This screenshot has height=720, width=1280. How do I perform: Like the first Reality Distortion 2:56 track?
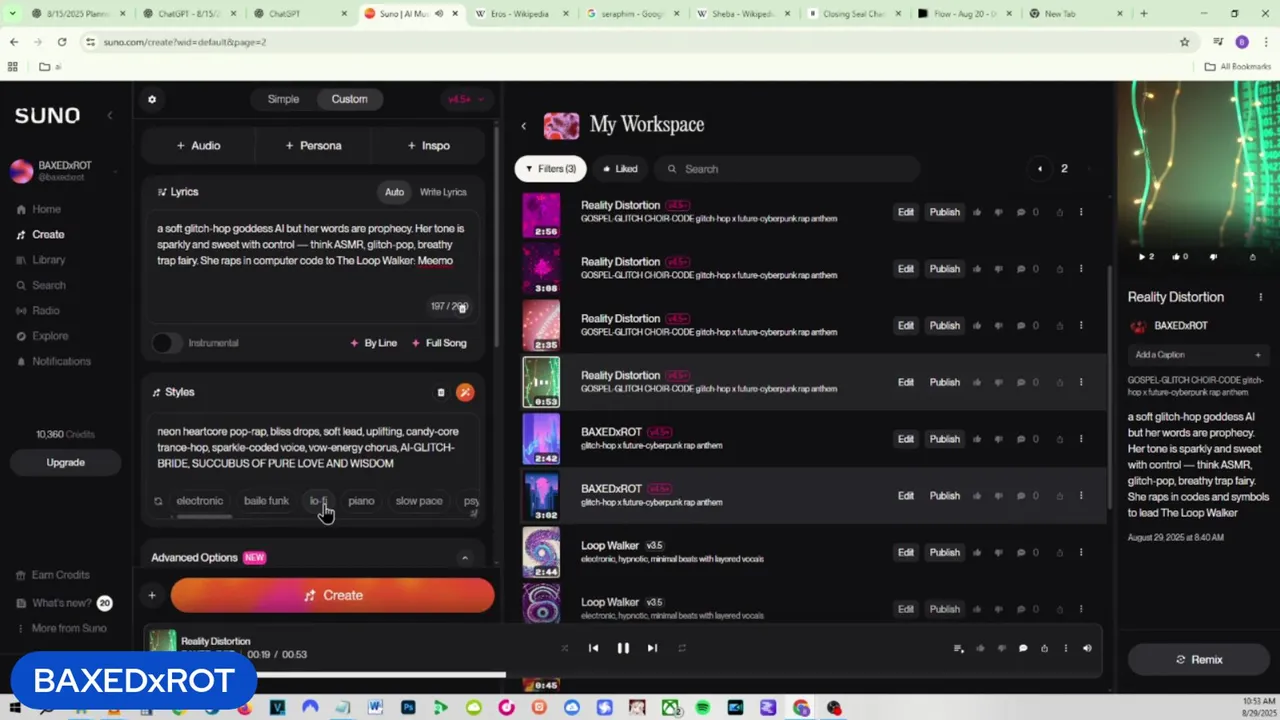point(977,212)
